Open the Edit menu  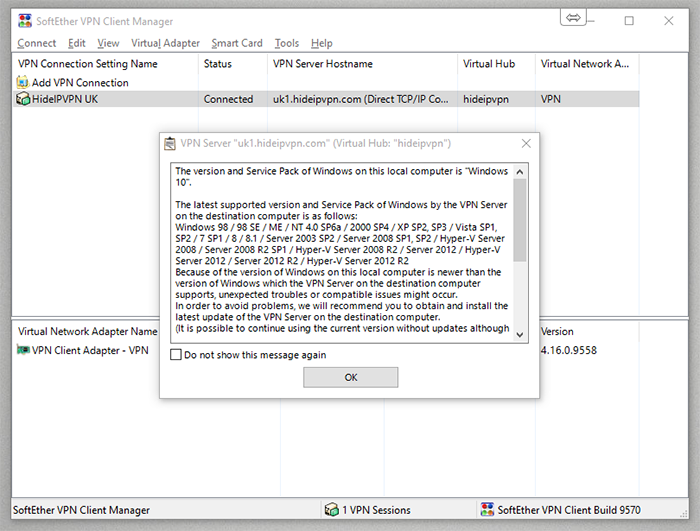tap(76, 43)
